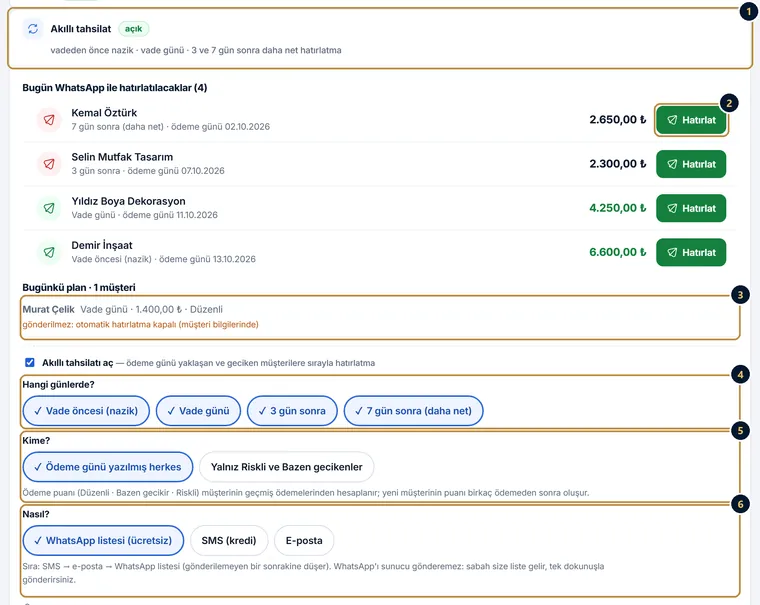Click the Demir İnşaat customer name

pos(102,245)
